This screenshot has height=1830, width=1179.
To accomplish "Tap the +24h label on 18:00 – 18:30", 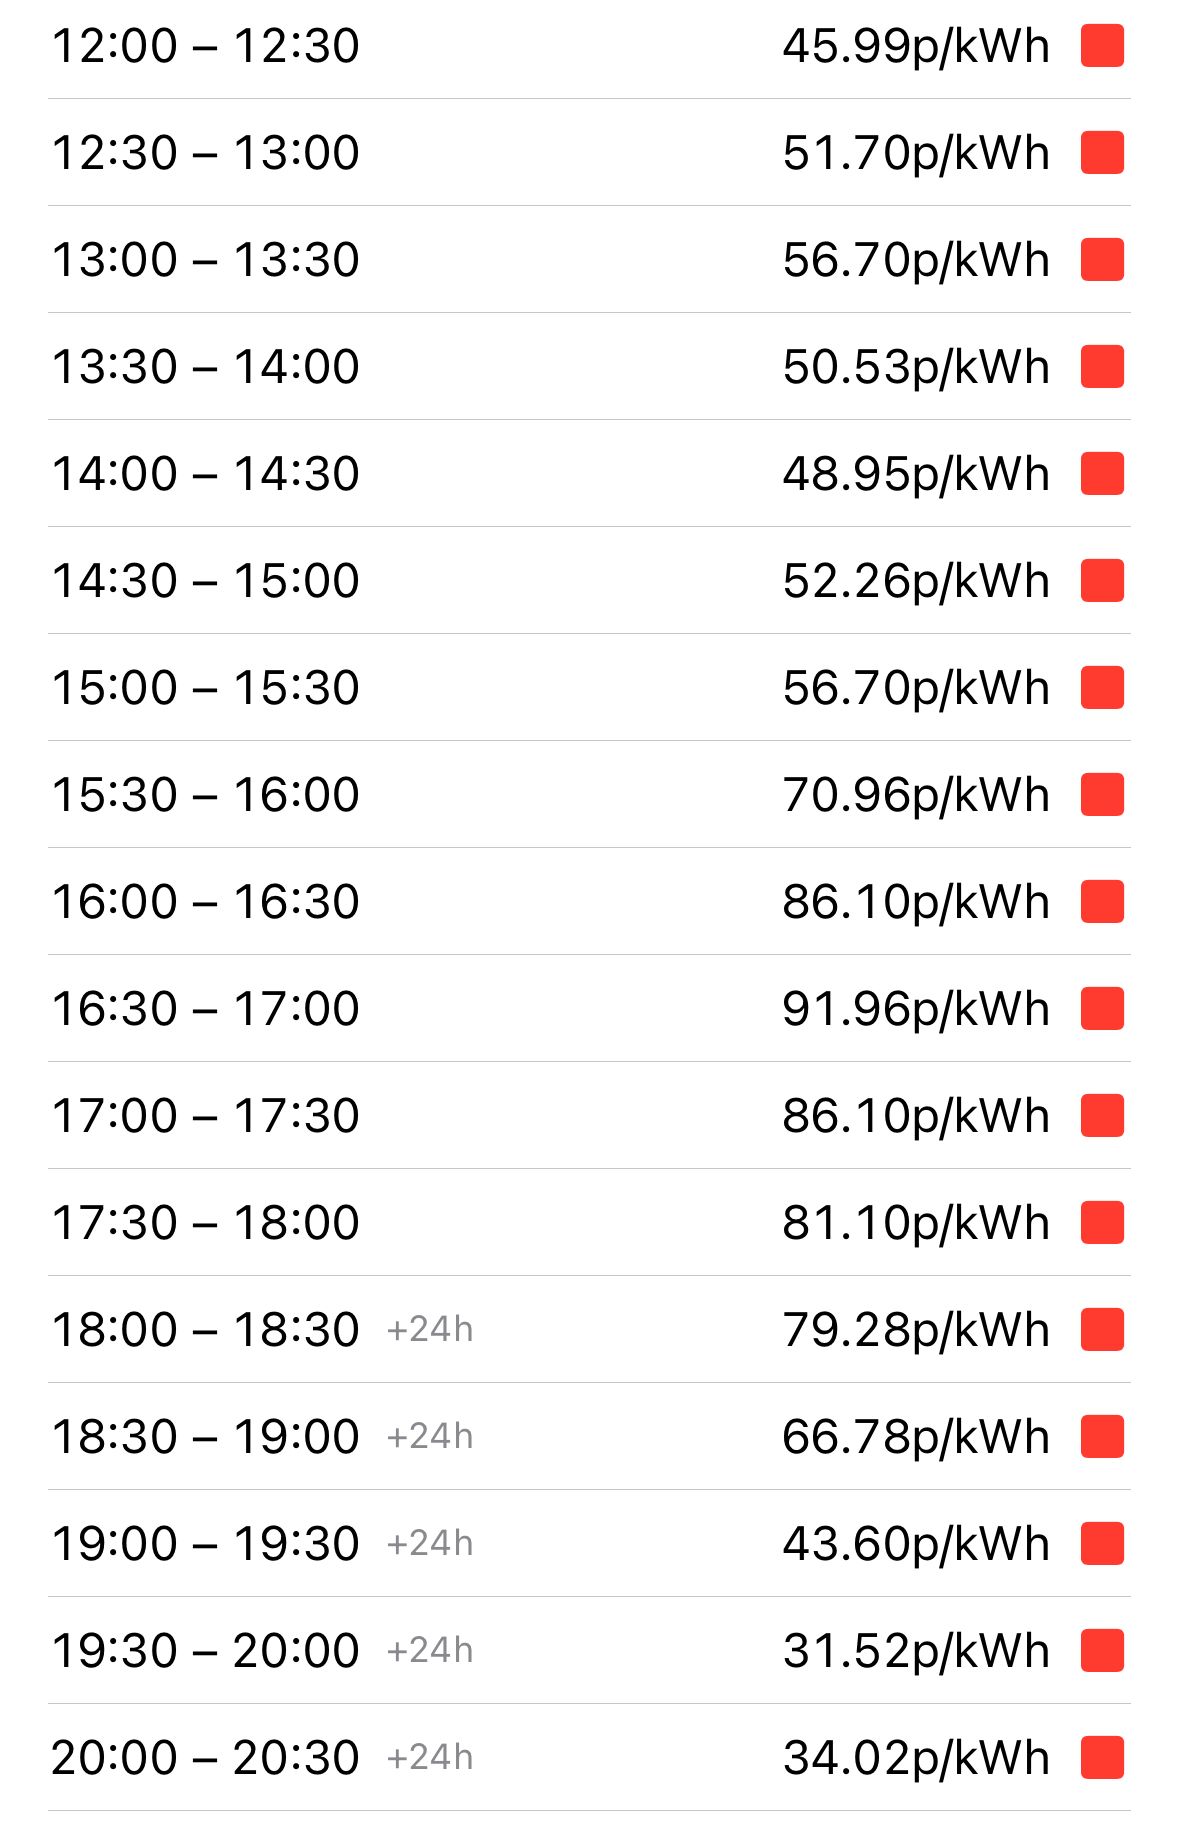I will [430, 1330].
